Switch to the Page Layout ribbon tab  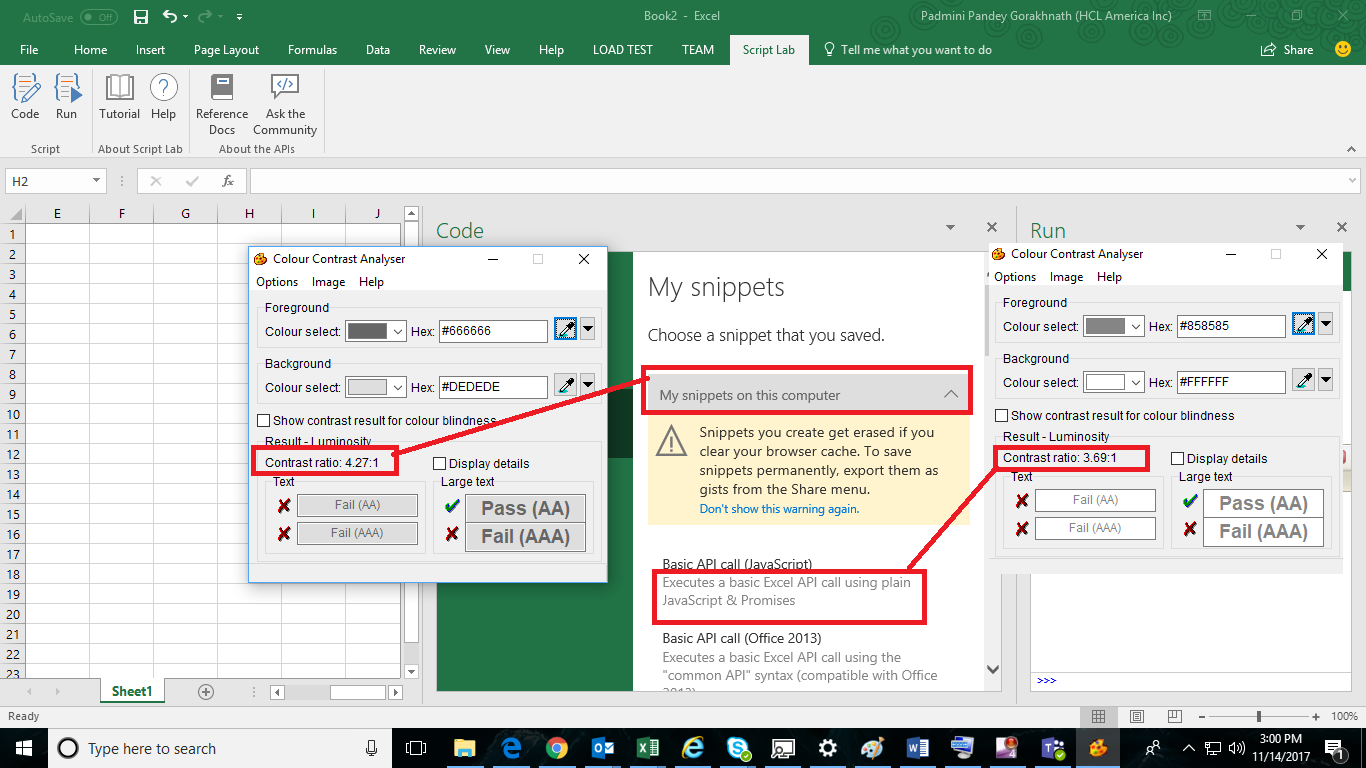(x=227, y=49)
